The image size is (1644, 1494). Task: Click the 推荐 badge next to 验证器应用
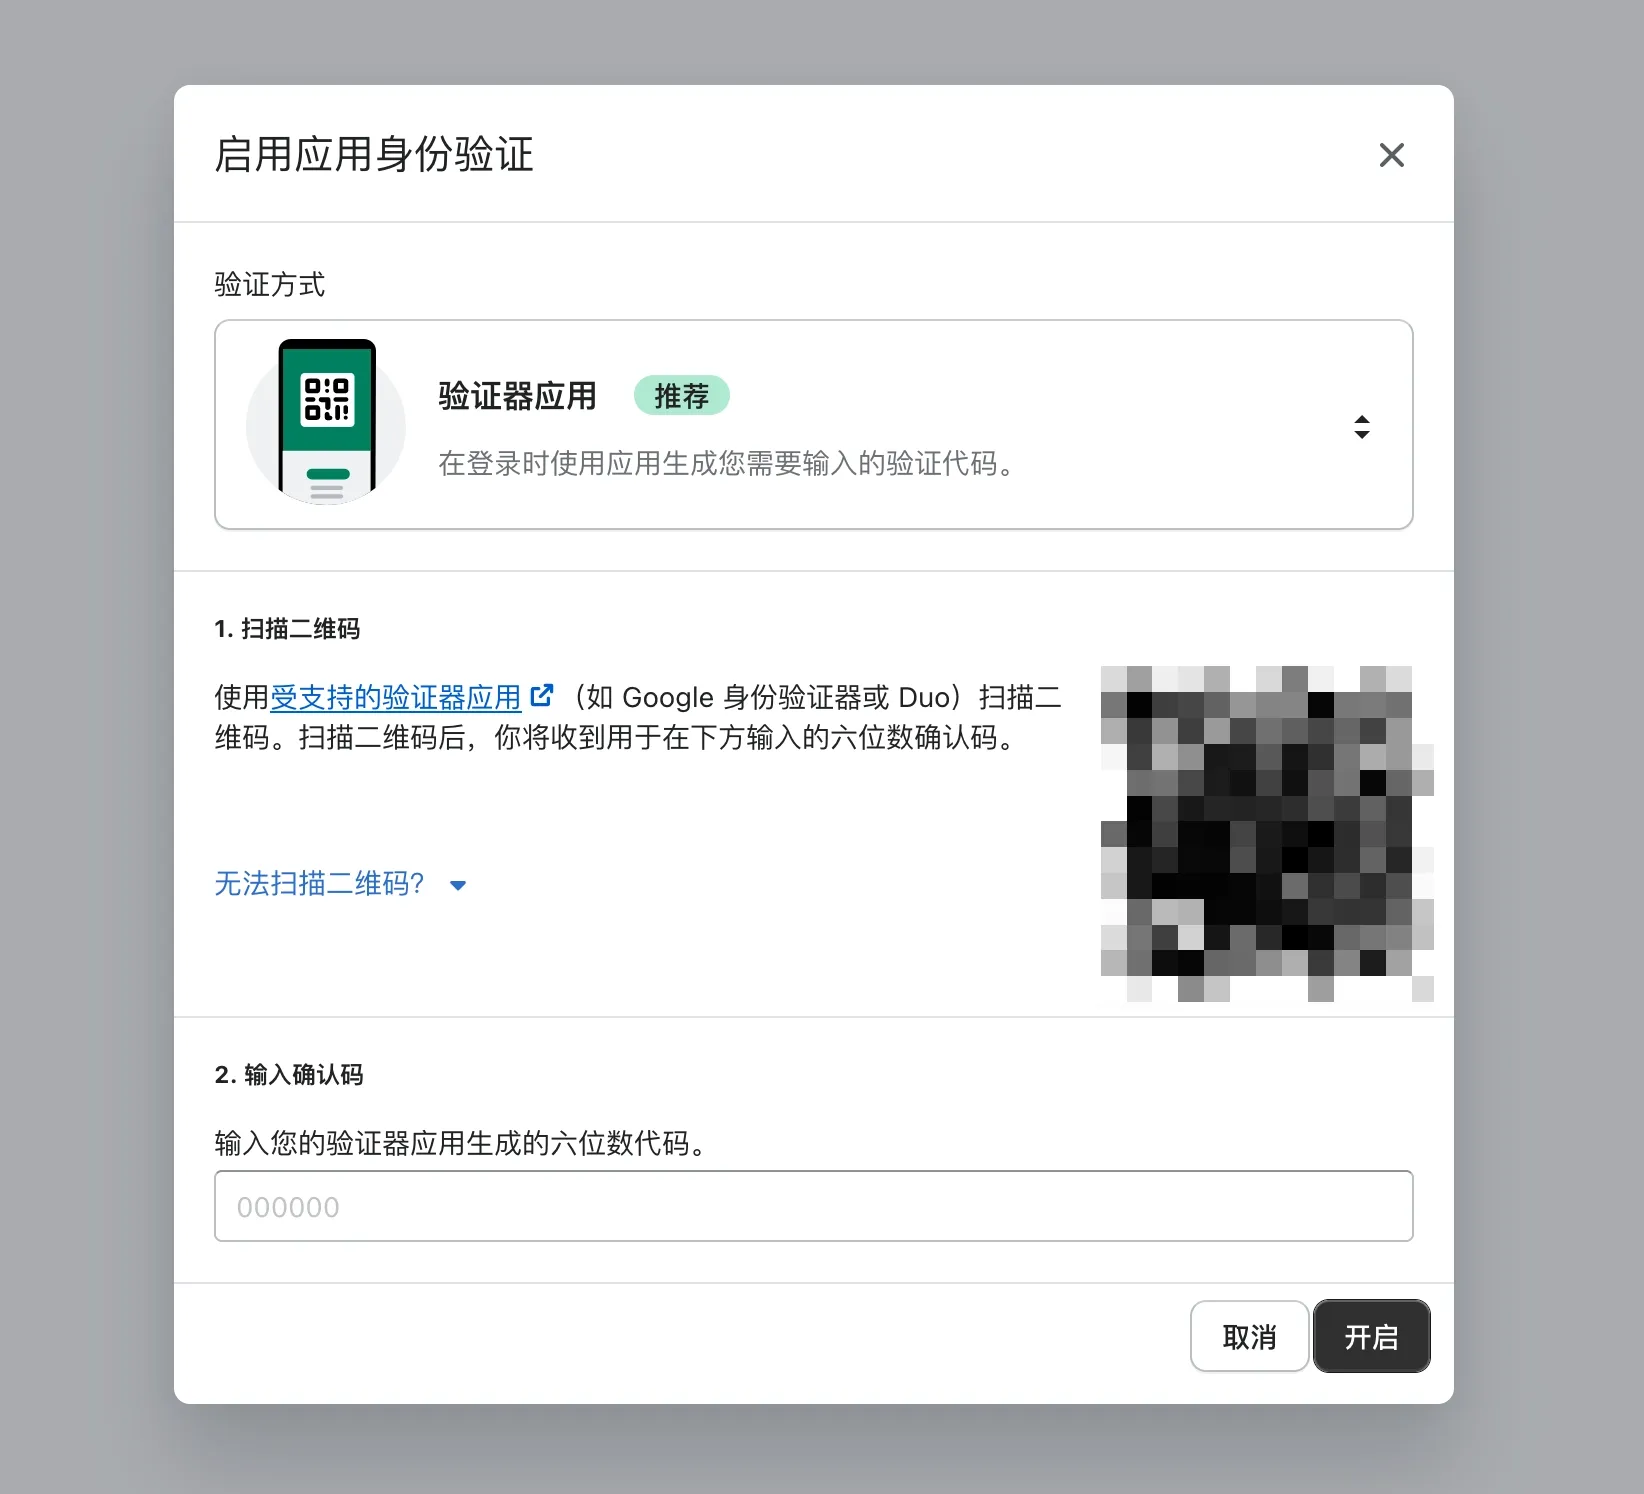681,395
